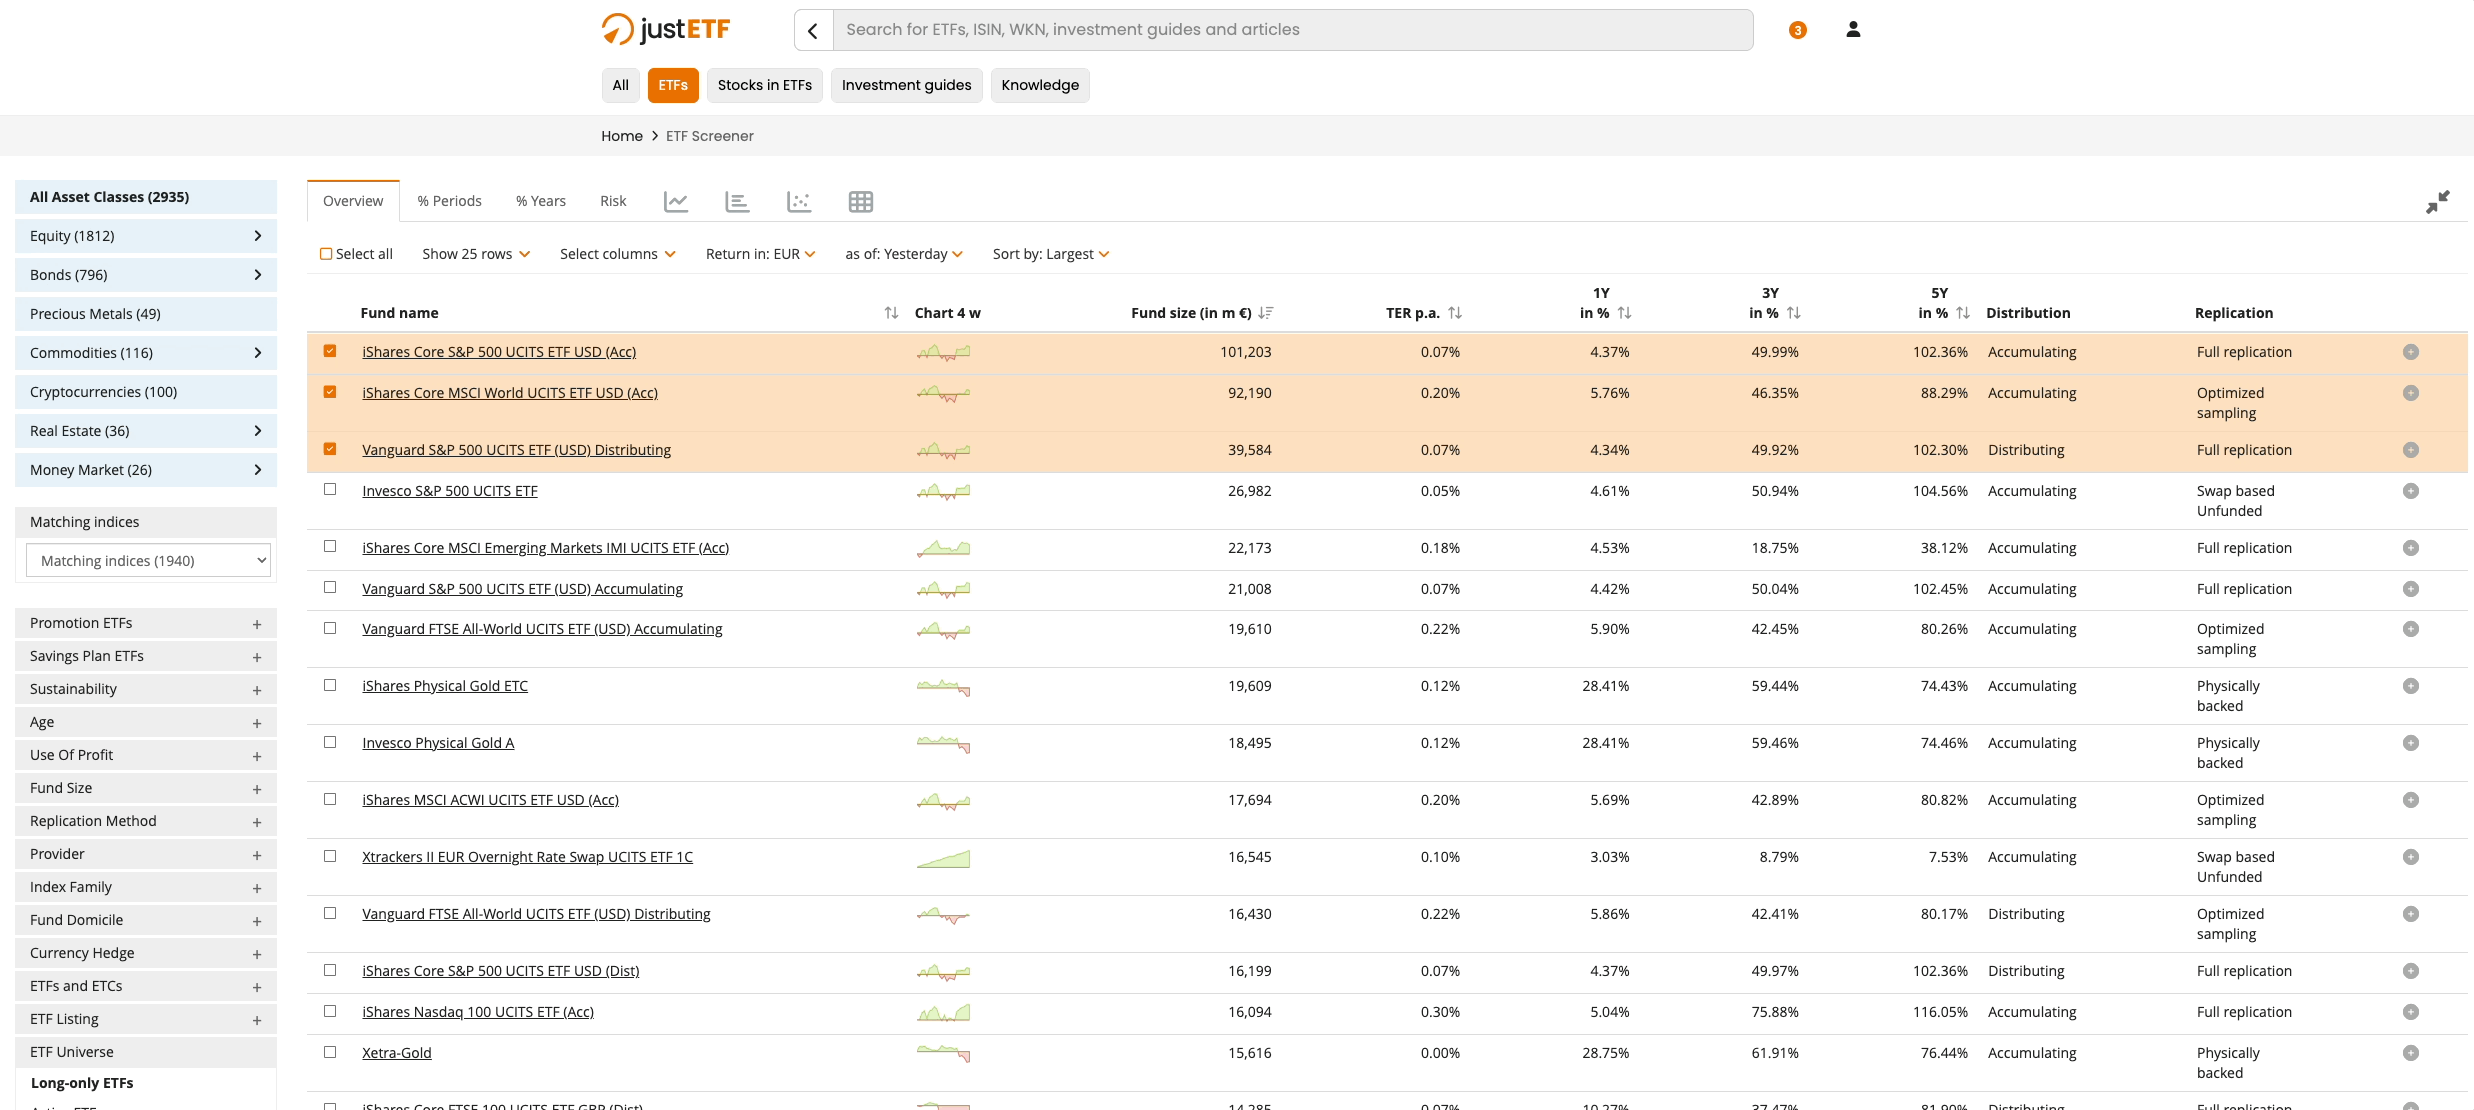Sort by the TER p.a. column arrows
This screenshot has height=1110, width=2474.
pyautogui.click(x=1455, y=313)
